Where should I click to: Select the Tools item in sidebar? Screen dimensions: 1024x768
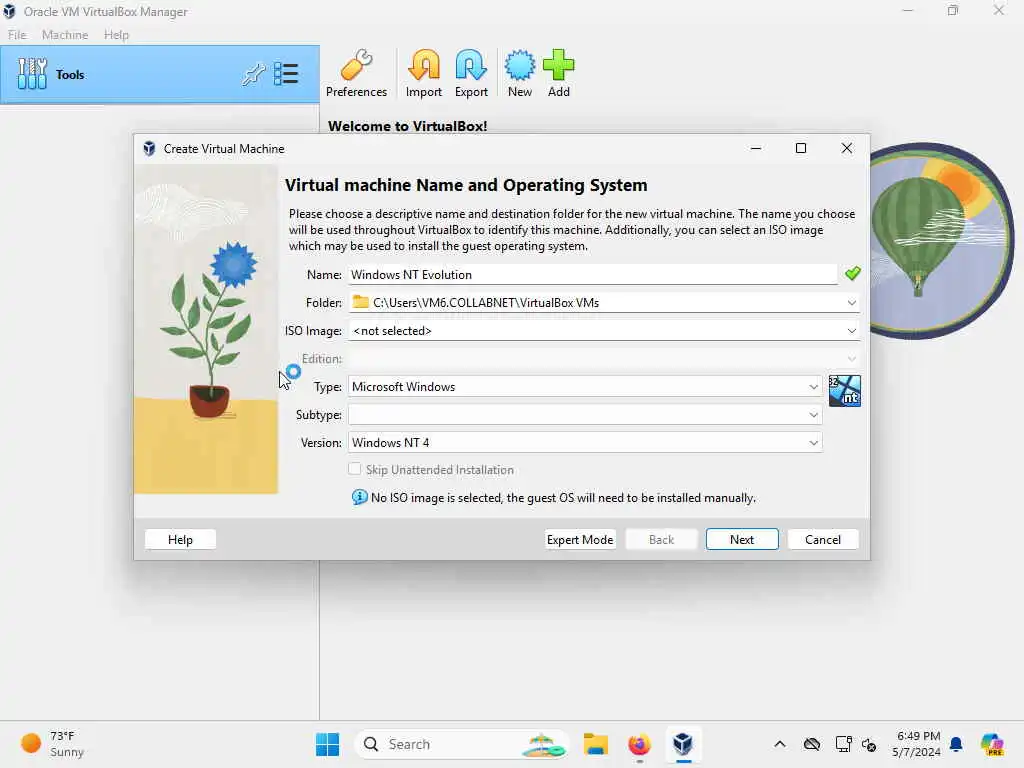[160, 74]
